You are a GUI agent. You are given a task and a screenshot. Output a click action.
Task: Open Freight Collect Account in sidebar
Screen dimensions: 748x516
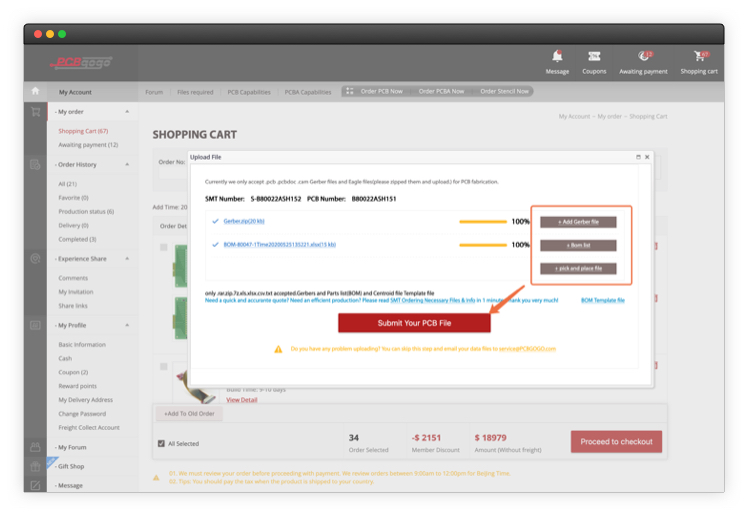pos(89,428)
